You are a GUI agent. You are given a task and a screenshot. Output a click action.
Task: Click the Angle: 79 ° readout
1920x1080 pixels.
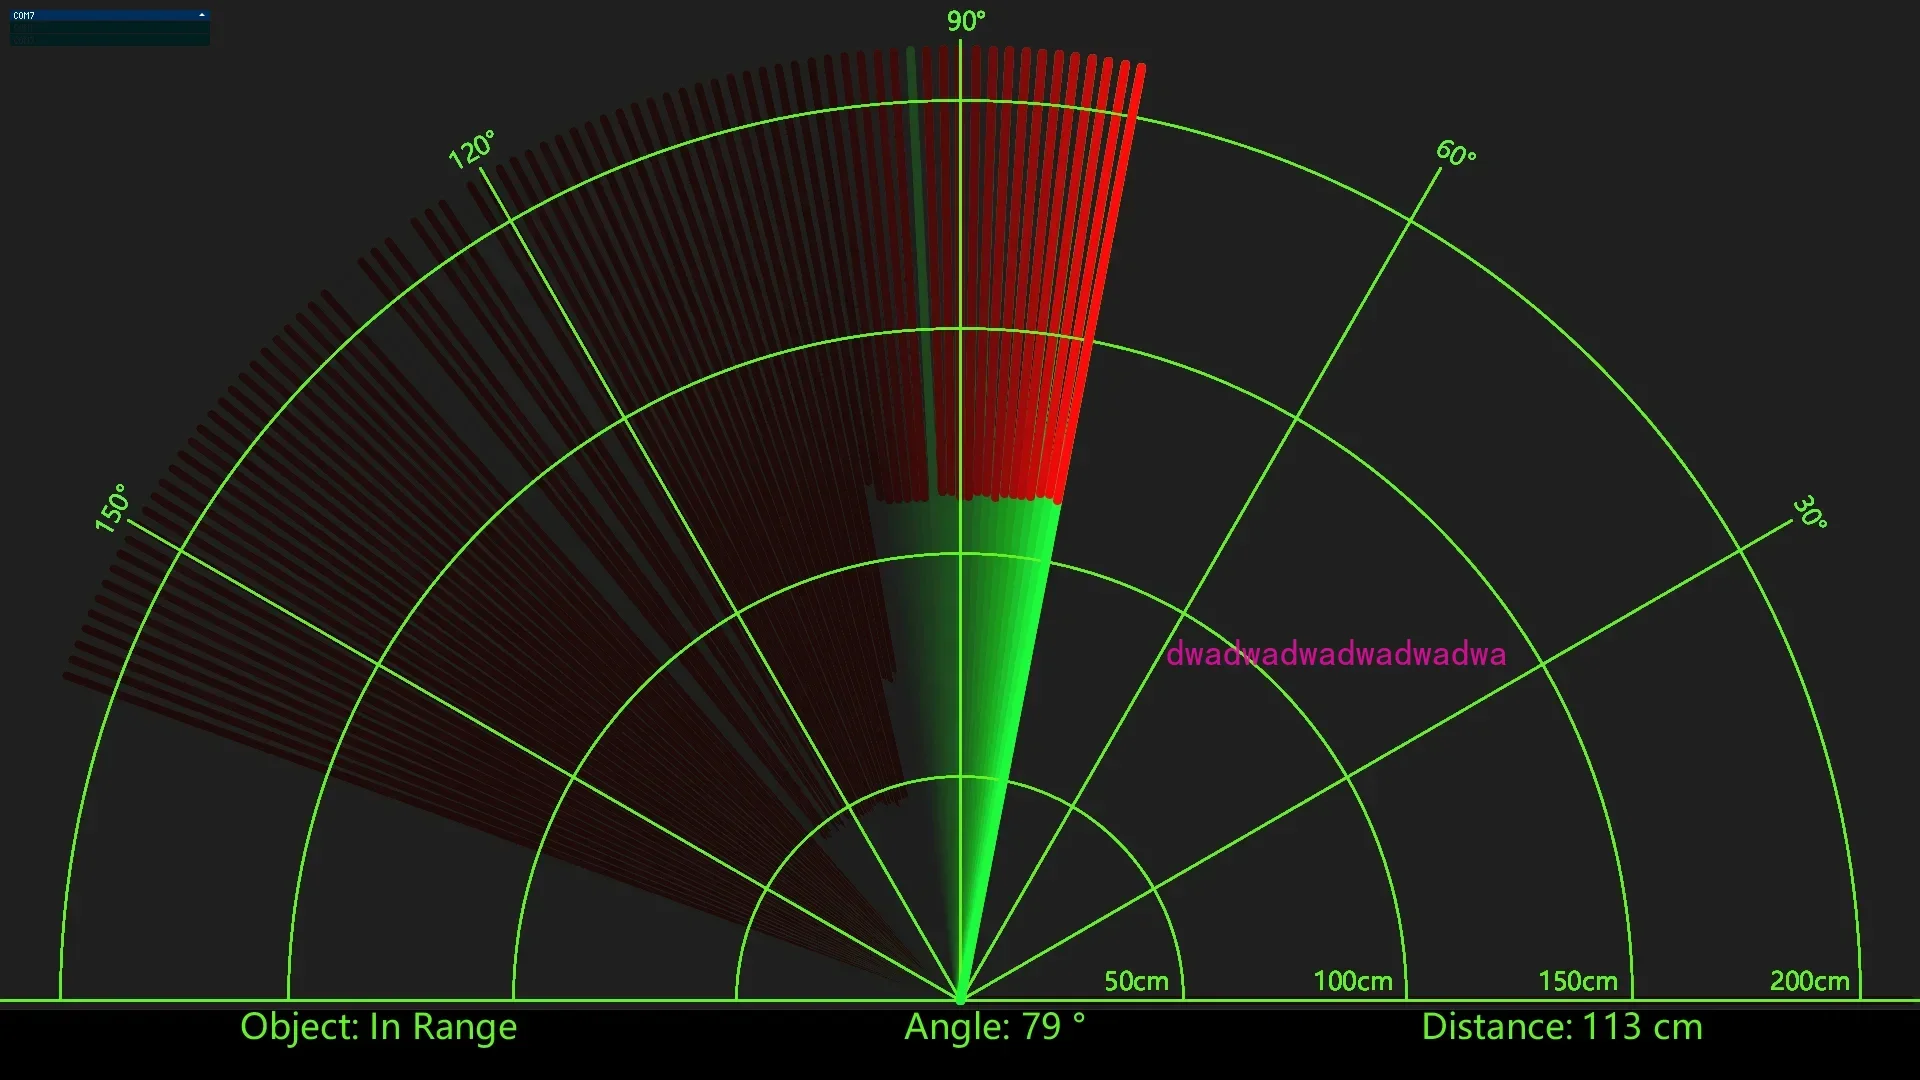[x=994, y=1027]
